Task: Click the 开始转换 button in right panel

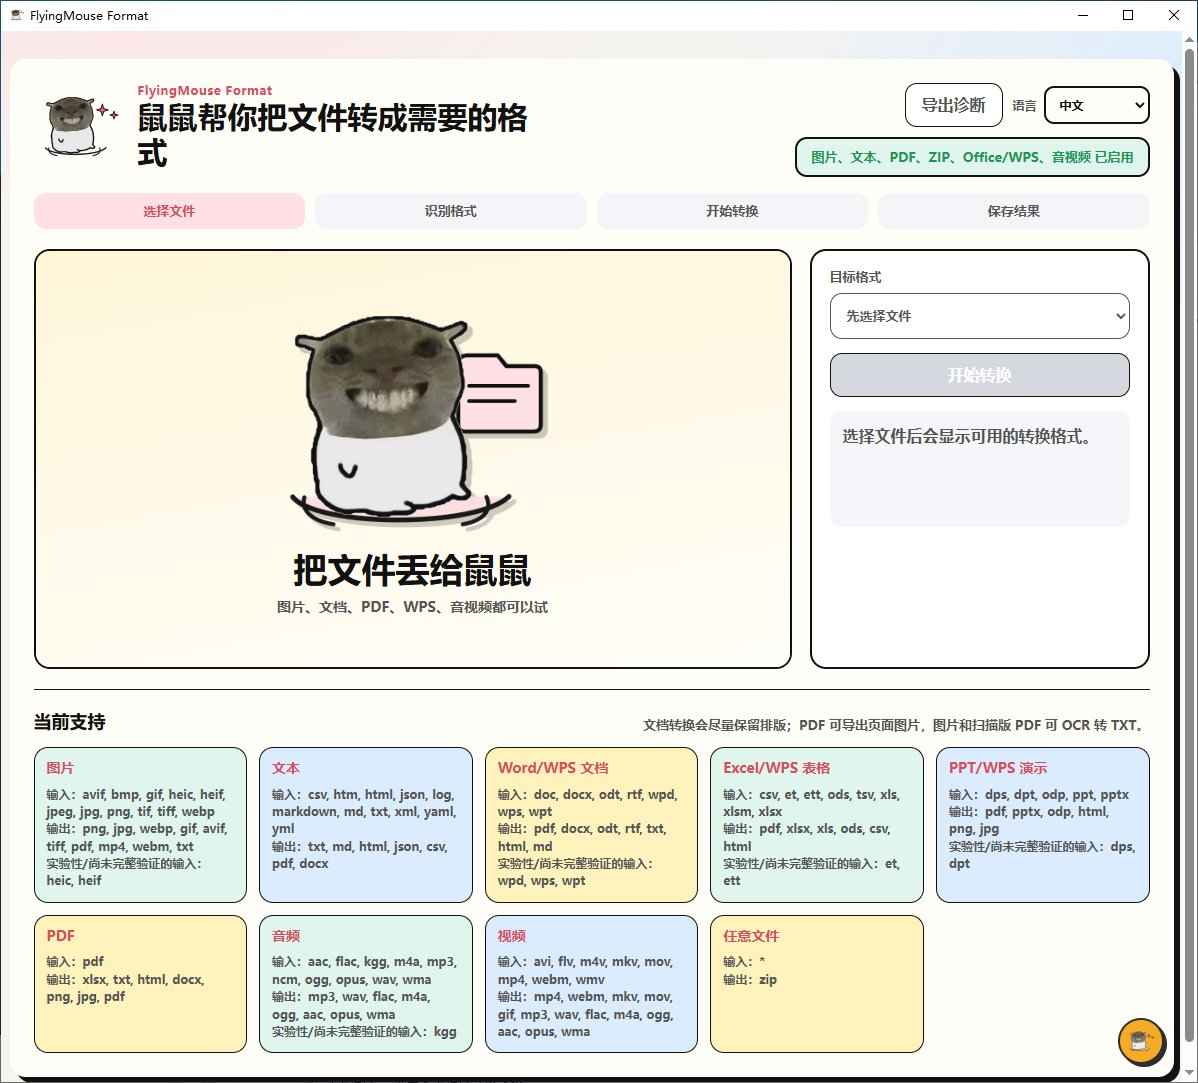Action: pyautogui.click(x=979, y=375)
